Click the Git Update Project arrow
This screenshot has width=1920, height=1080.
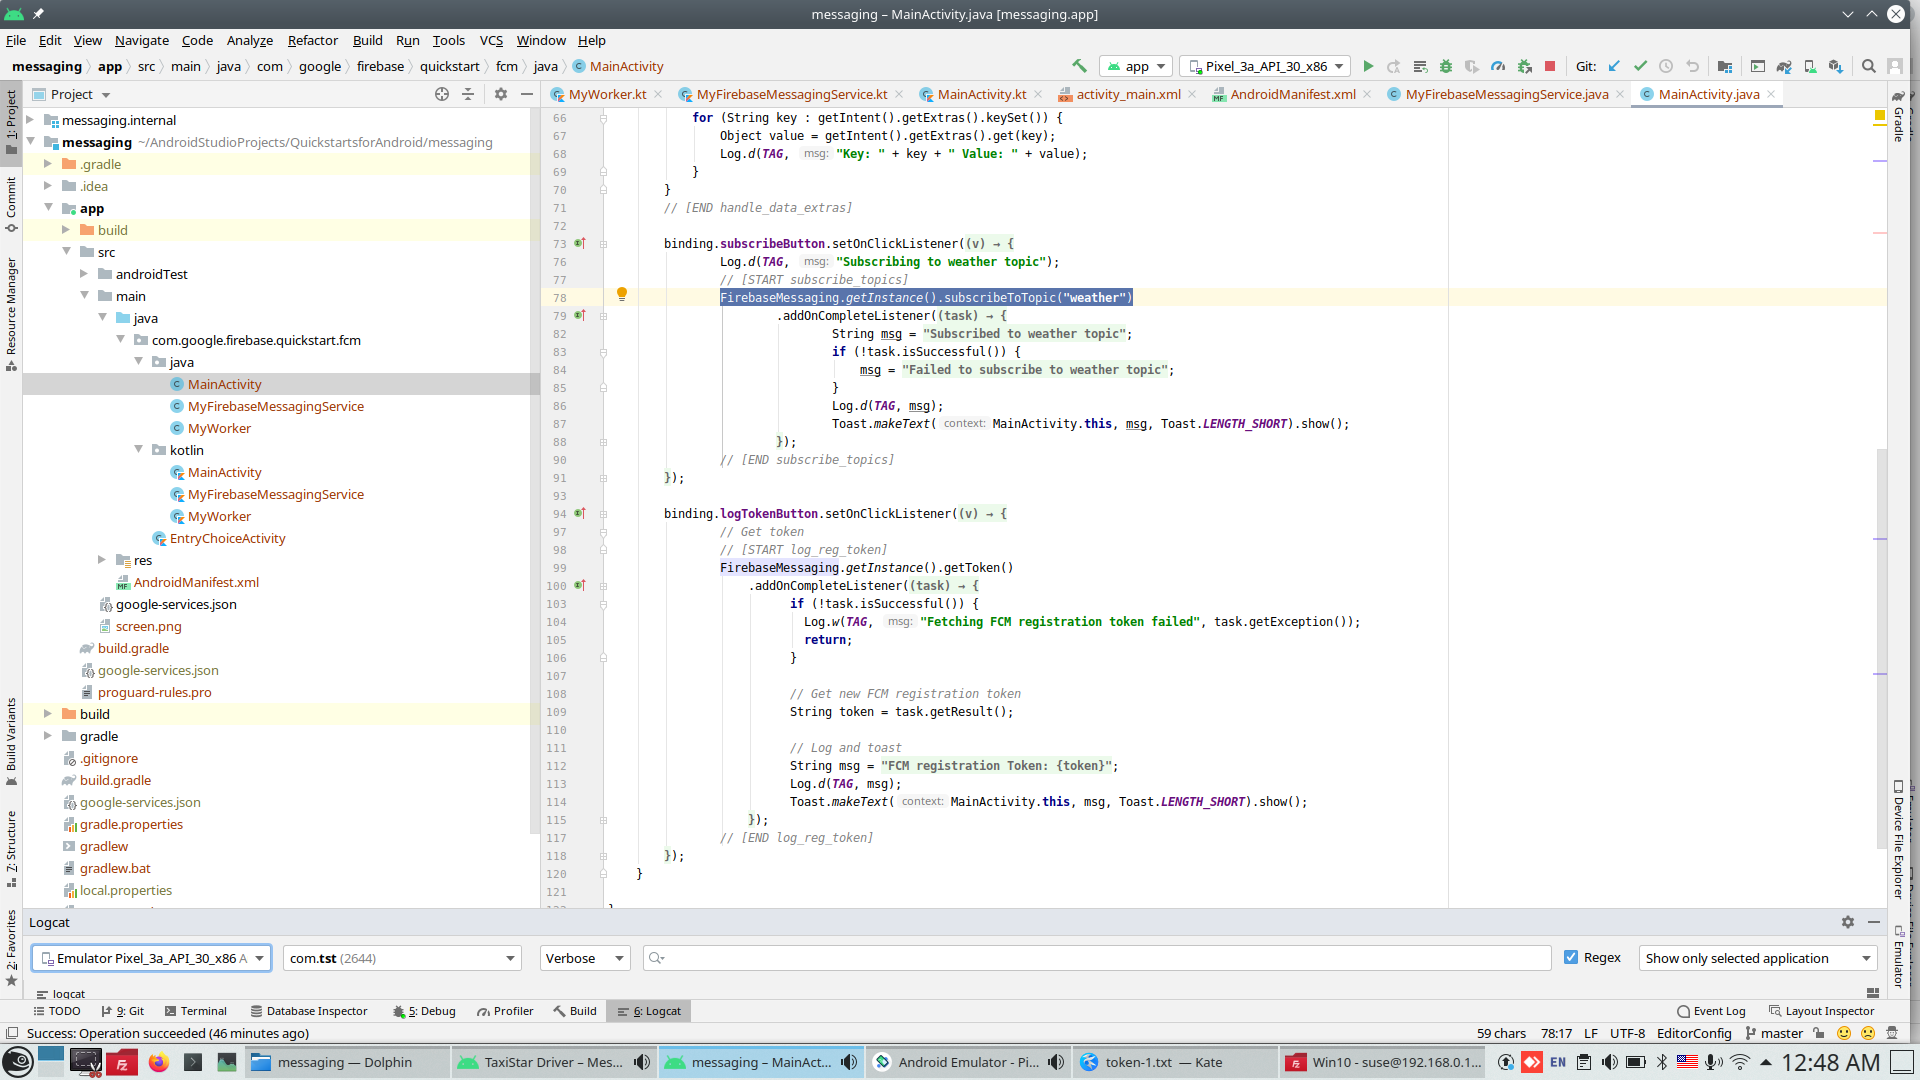point(1613,67)
